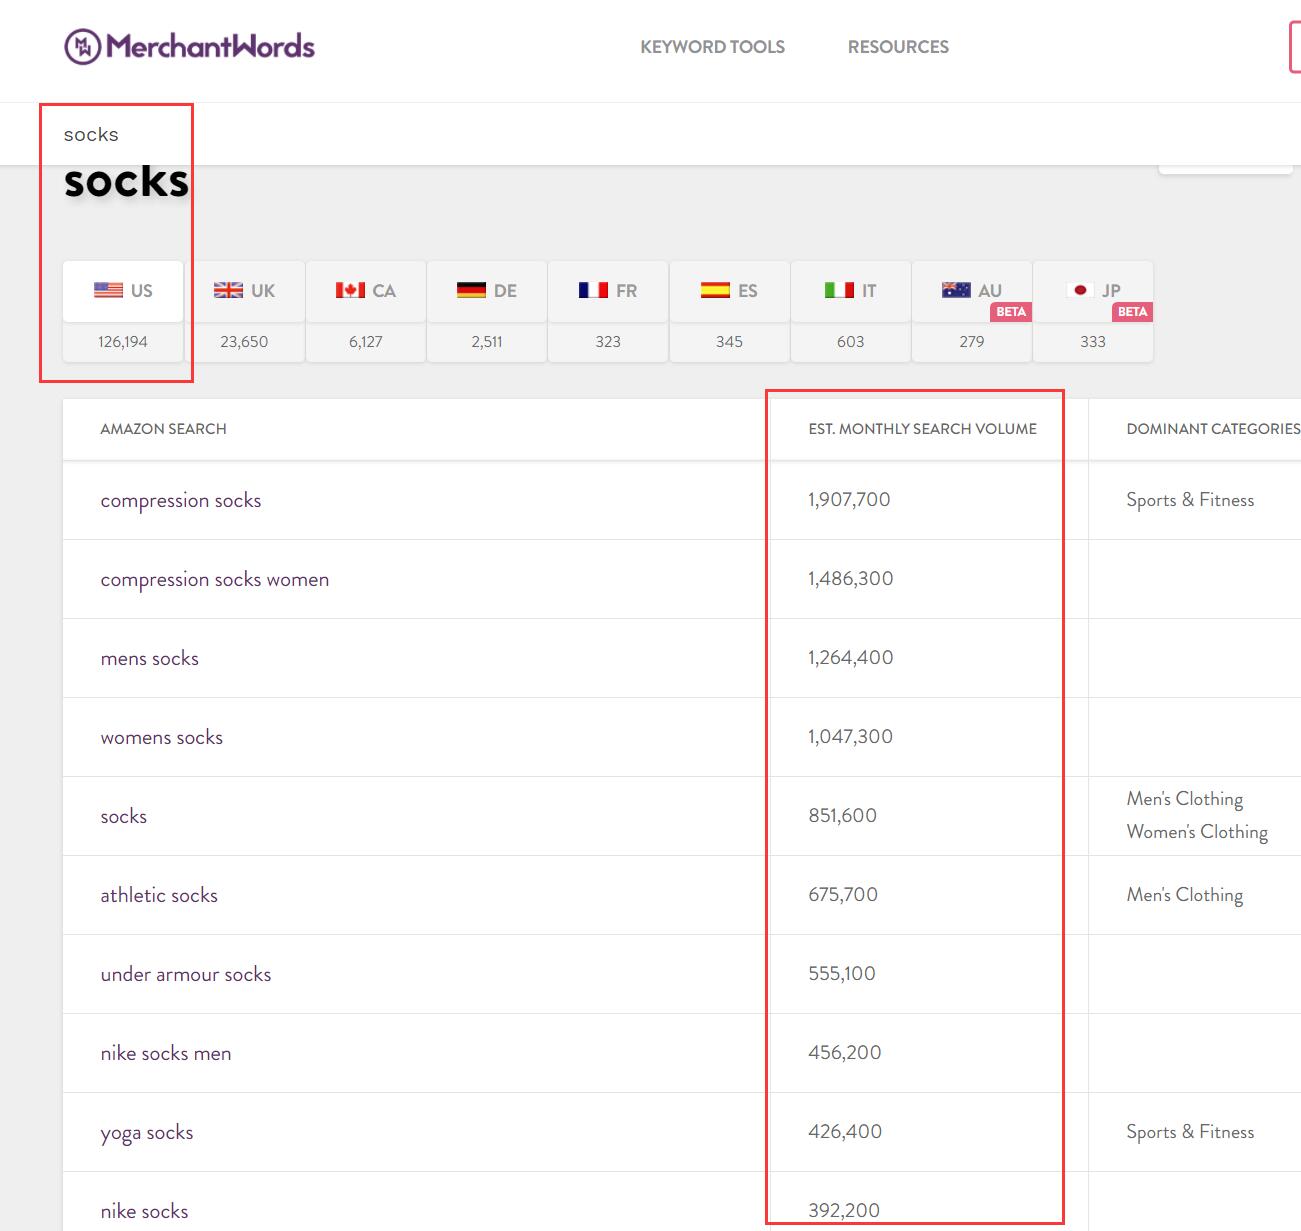Click the United States flag icon

[x=108, y=290]
